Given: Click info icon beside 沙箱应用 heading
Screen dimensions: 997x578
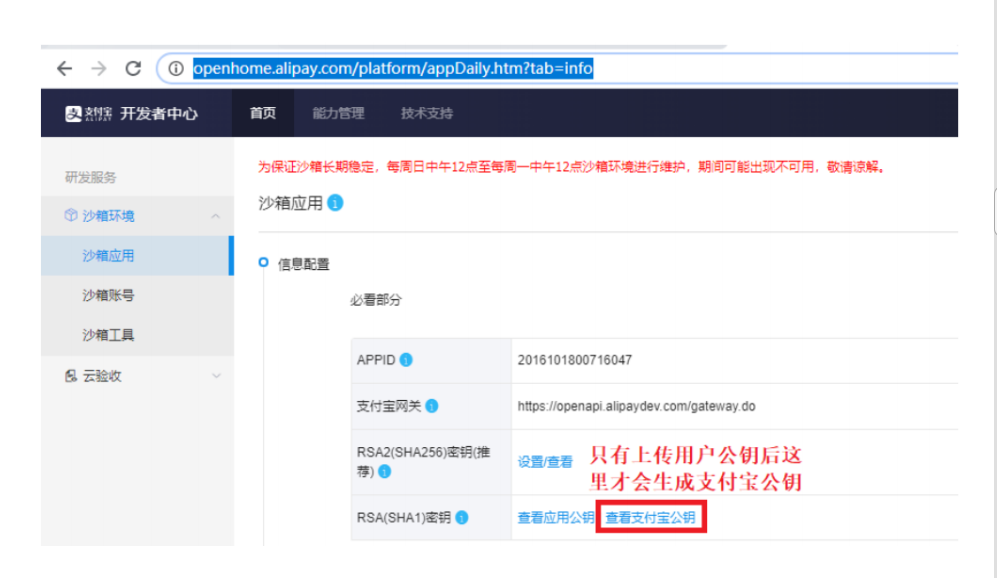Looking at the screenshot, I should click(335, 203).
